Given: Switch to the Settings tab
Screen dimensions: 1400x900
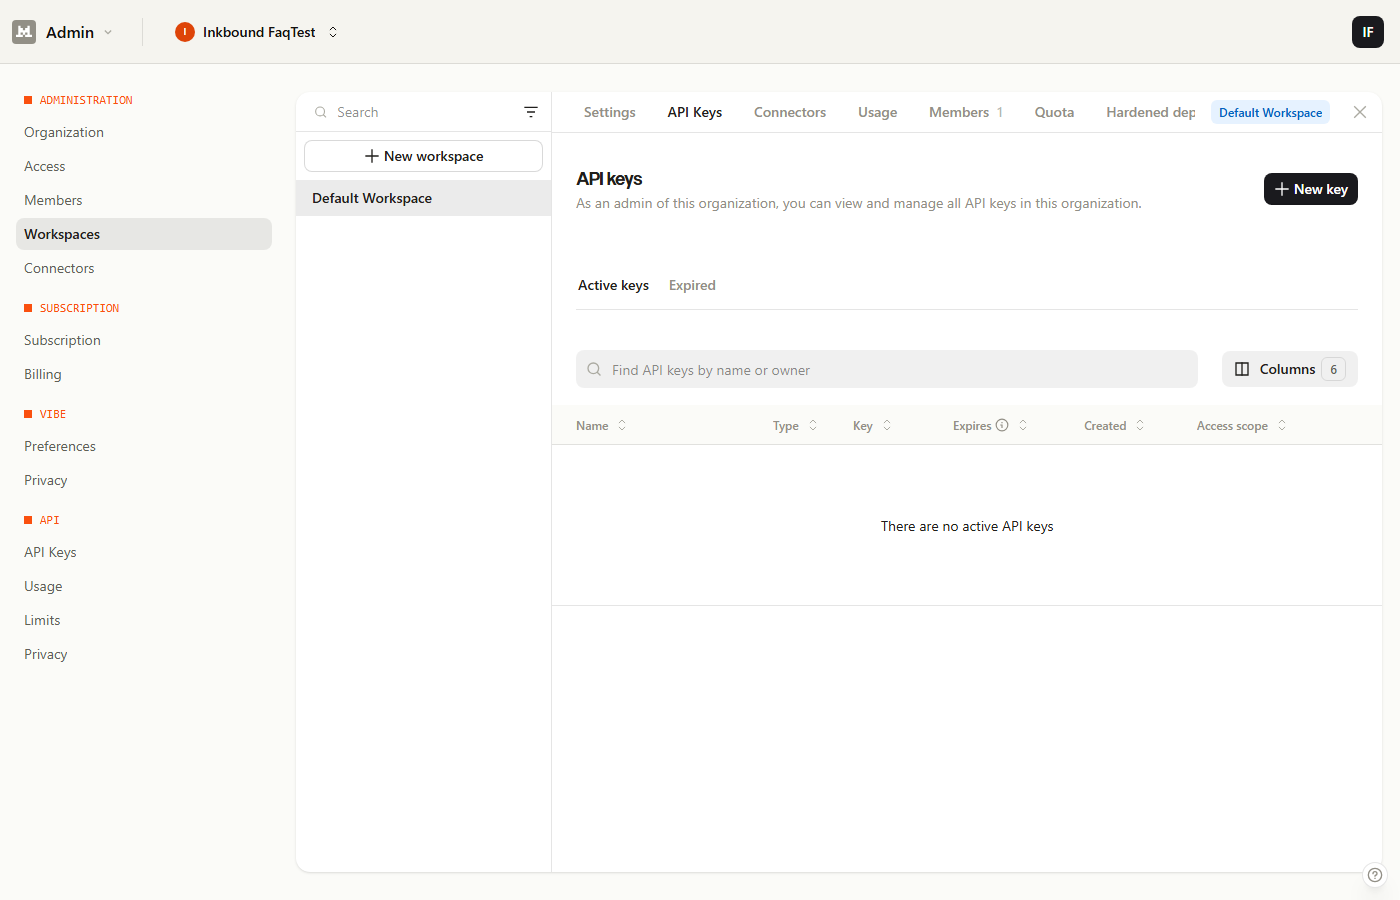Looking at the screenshot, I should [x=610, y=112].
